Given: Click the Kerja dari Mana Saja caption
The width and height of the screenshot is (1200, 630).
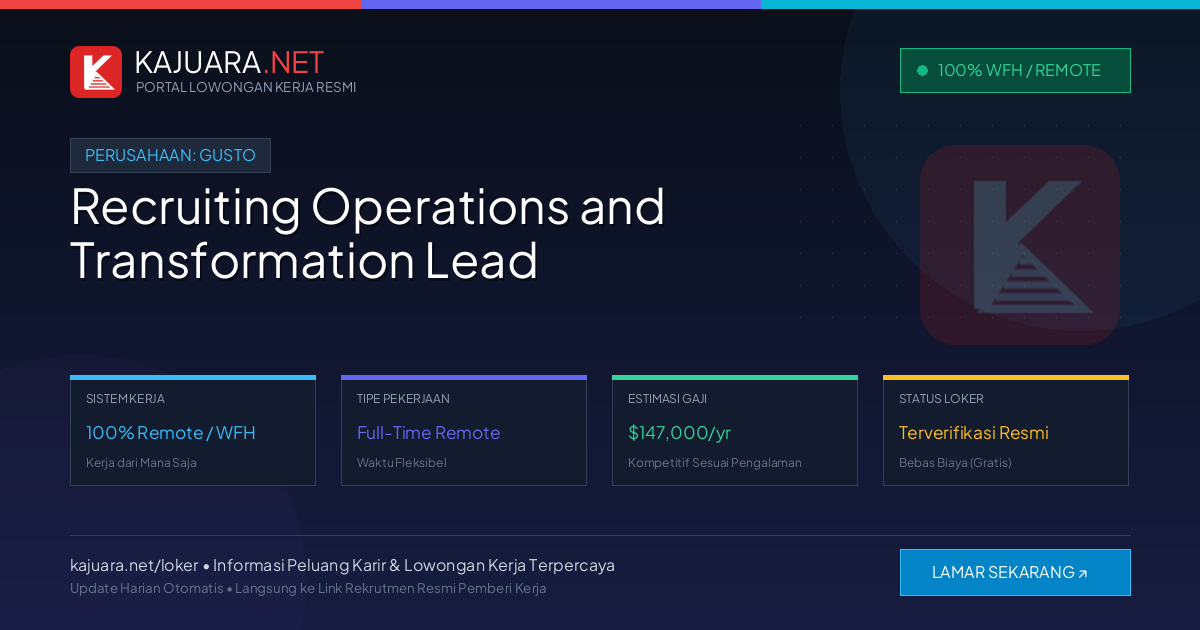Looking at the screenshot, I should coord(141,463).
